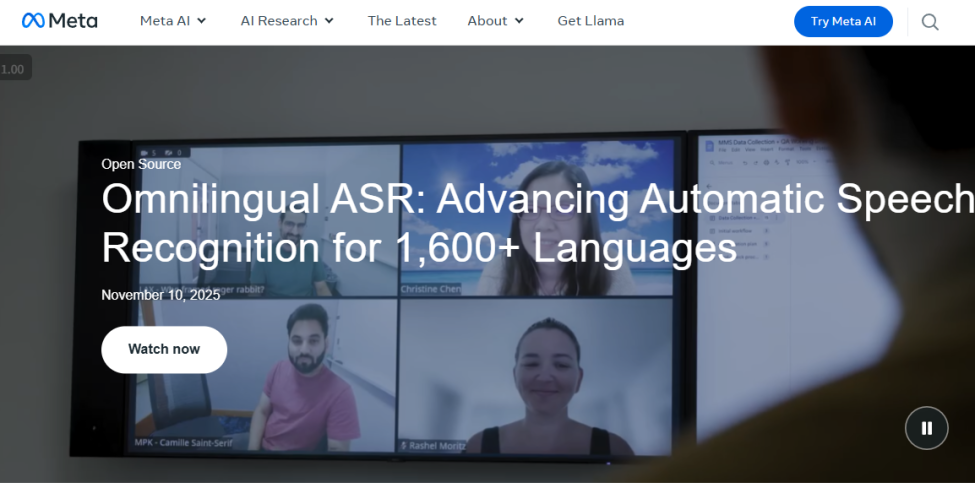Open the About navigation menu
The image size is (975, 488).
tap(487, 21)
